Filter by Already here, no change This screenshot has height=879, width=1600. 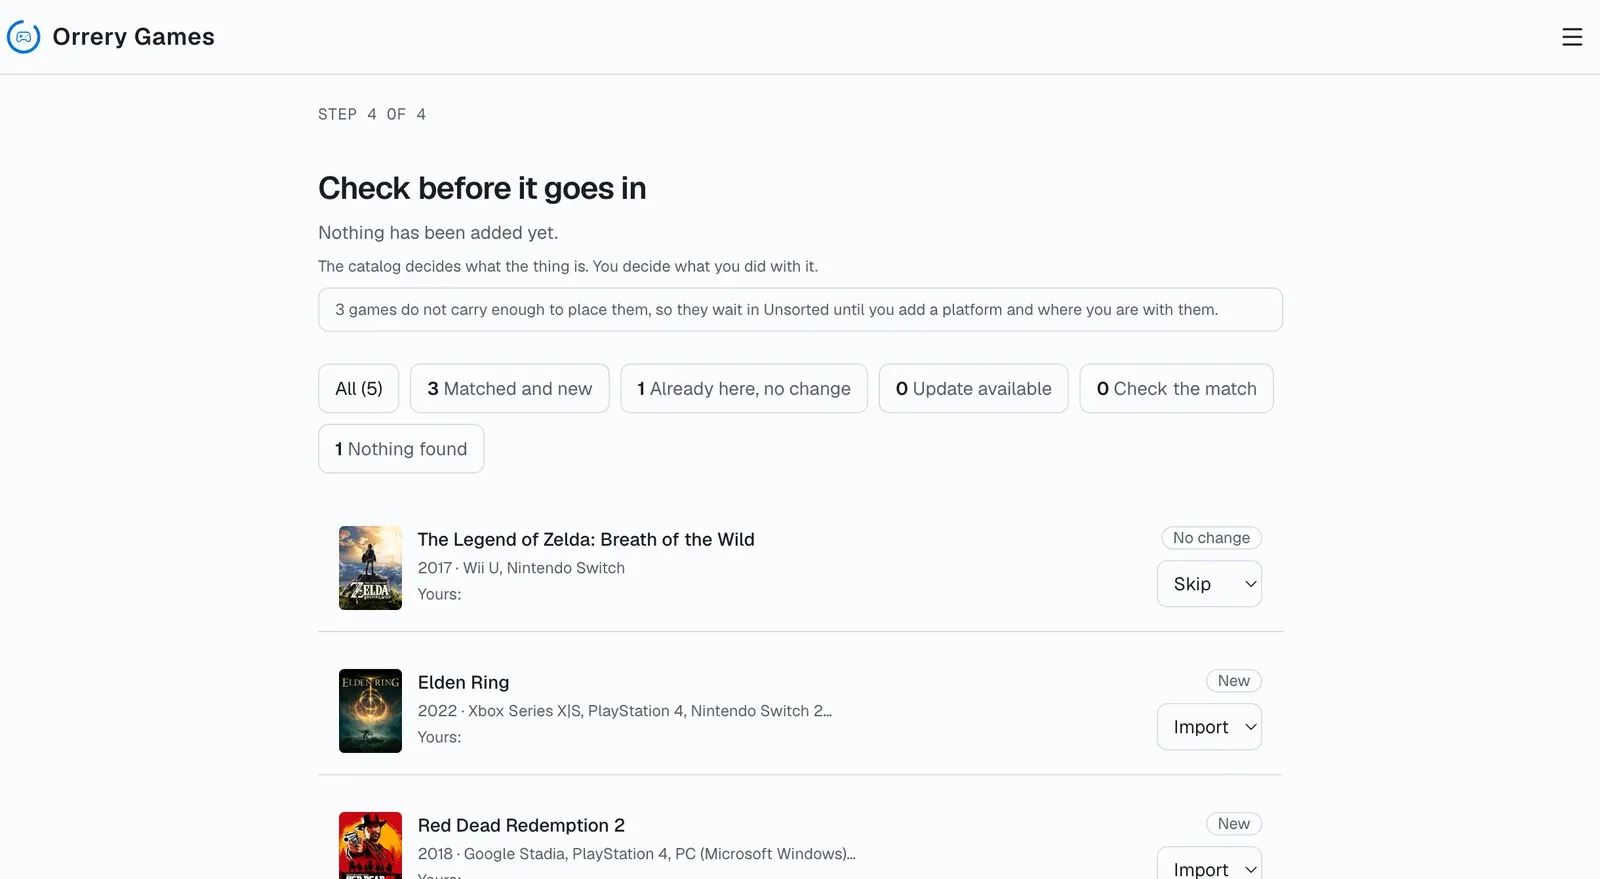[744, 388]
